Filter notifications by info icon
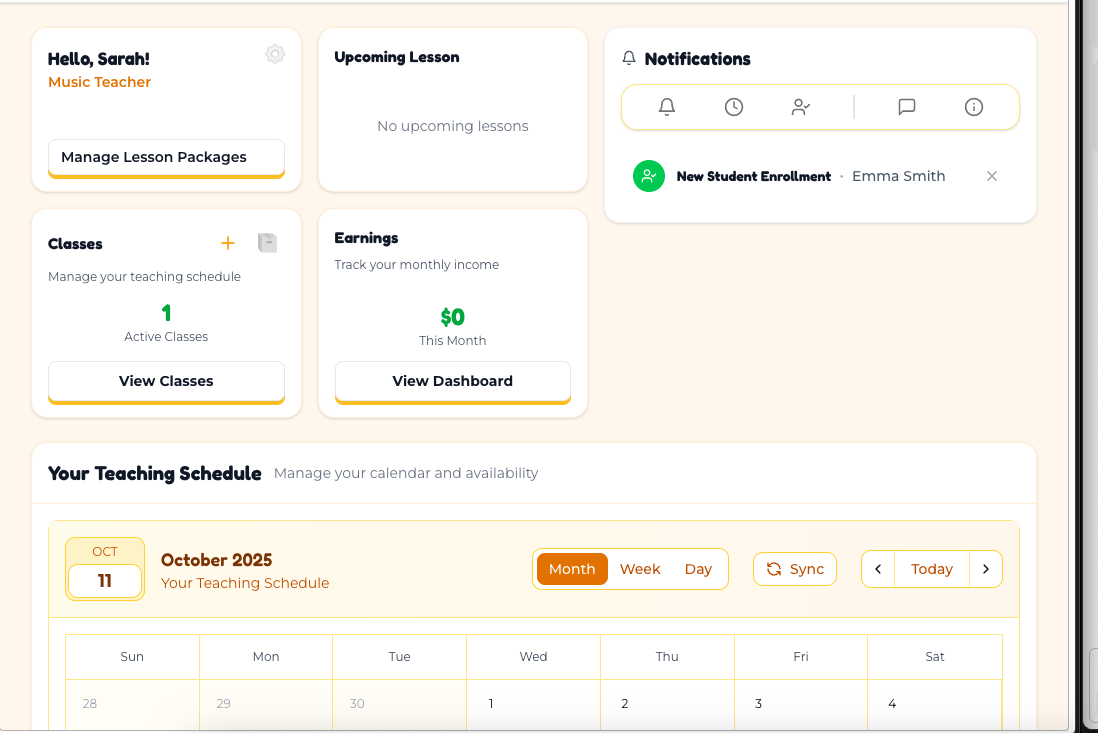1098x733 pixels. [974, 107]
